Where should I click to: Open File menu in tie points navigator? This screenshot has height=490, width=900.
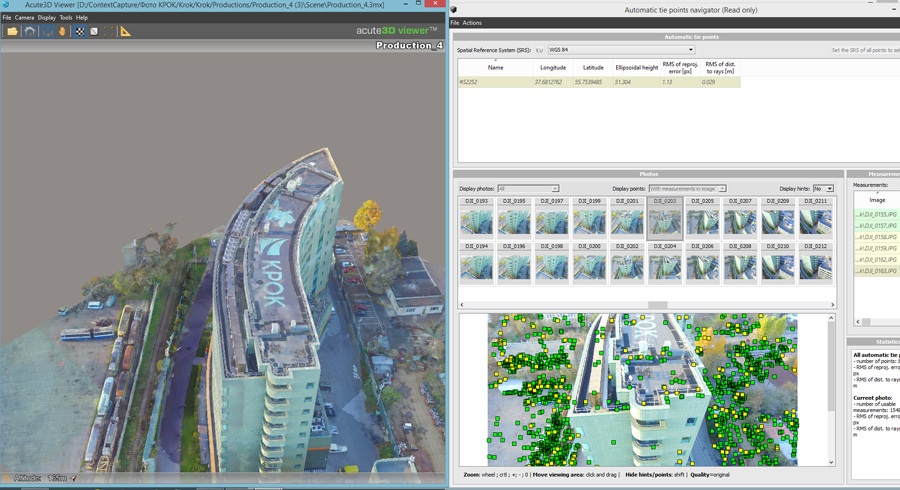click(455, 23)
